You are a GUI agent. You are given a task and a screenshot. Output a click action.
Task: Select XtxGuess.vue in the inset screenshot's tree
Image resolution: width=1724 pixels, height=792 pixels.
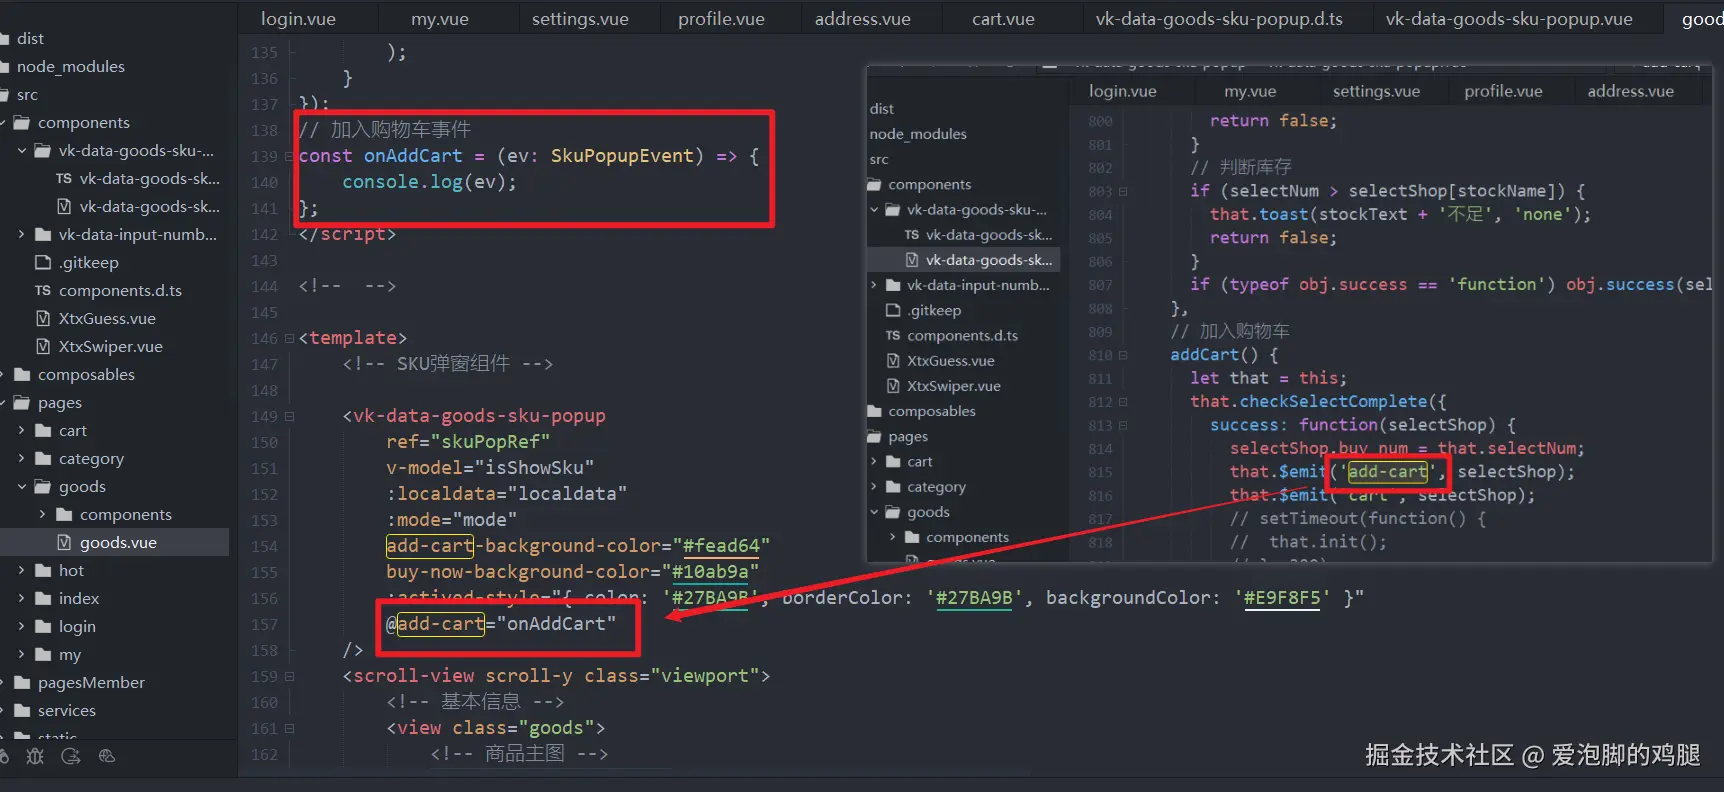click(950, 360)
